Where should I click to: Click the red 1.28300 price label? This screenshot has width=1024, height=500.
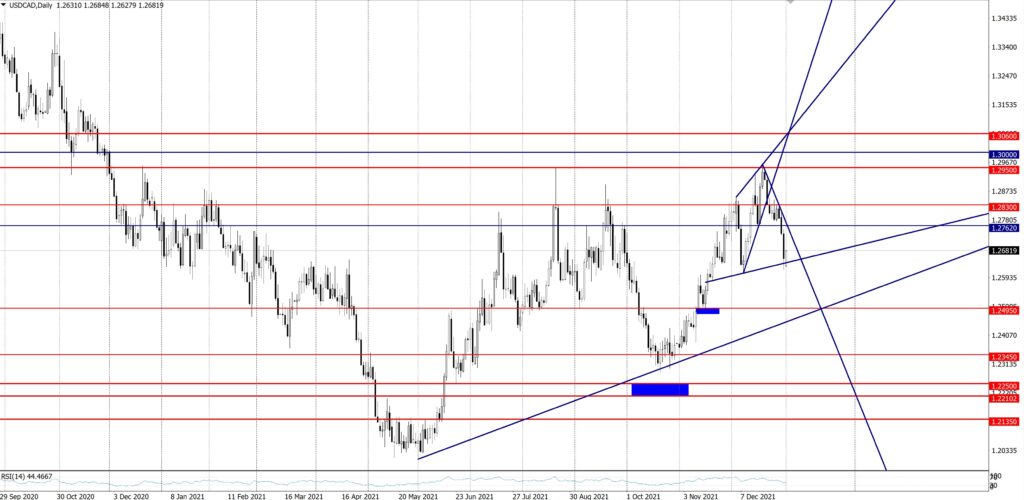tap(1004, 207)
